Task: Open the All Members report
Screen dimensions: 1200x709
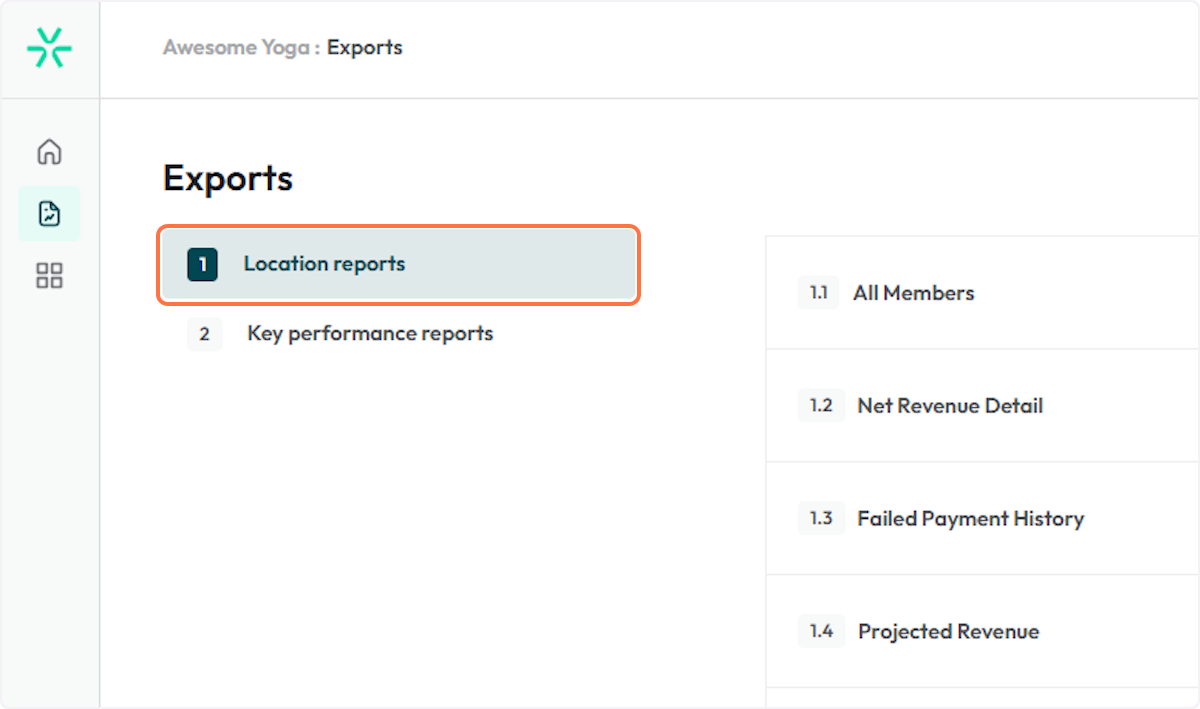Action: pyautogui.click(x=913, y=293)
